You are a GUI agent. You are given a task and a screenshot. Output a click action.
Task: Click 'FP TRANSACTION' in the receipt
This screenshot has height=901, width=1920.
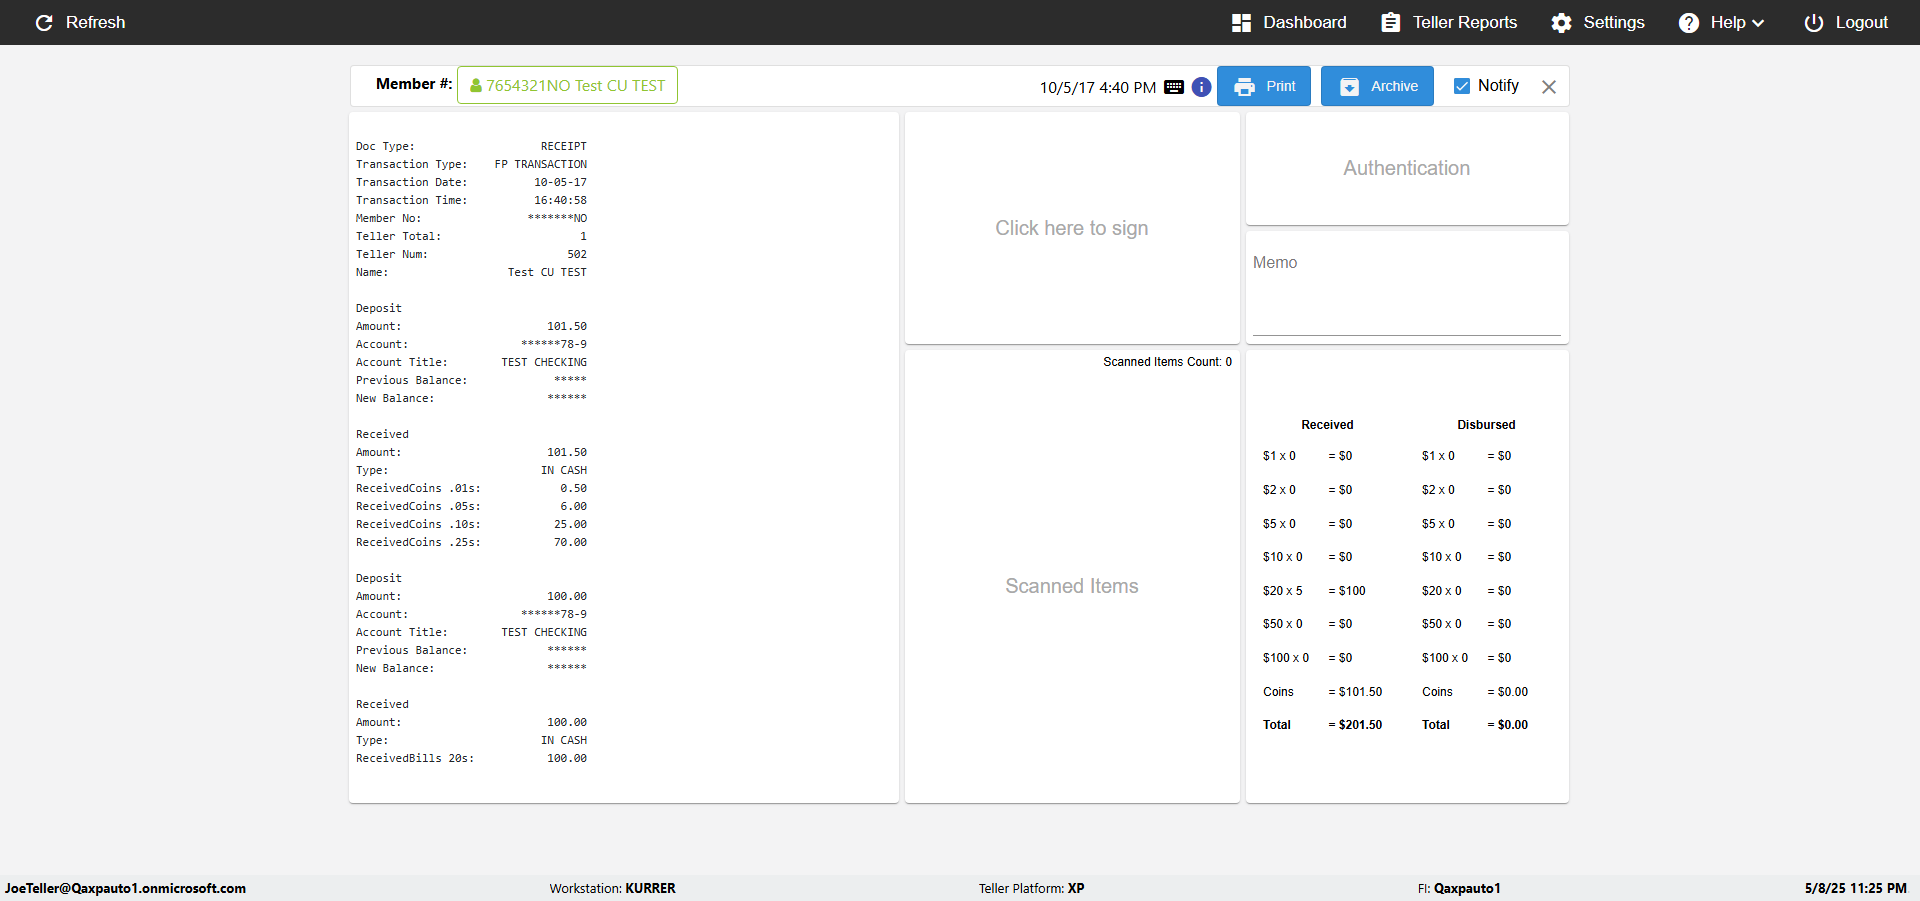pyautogui.click(x=541, y=164)
